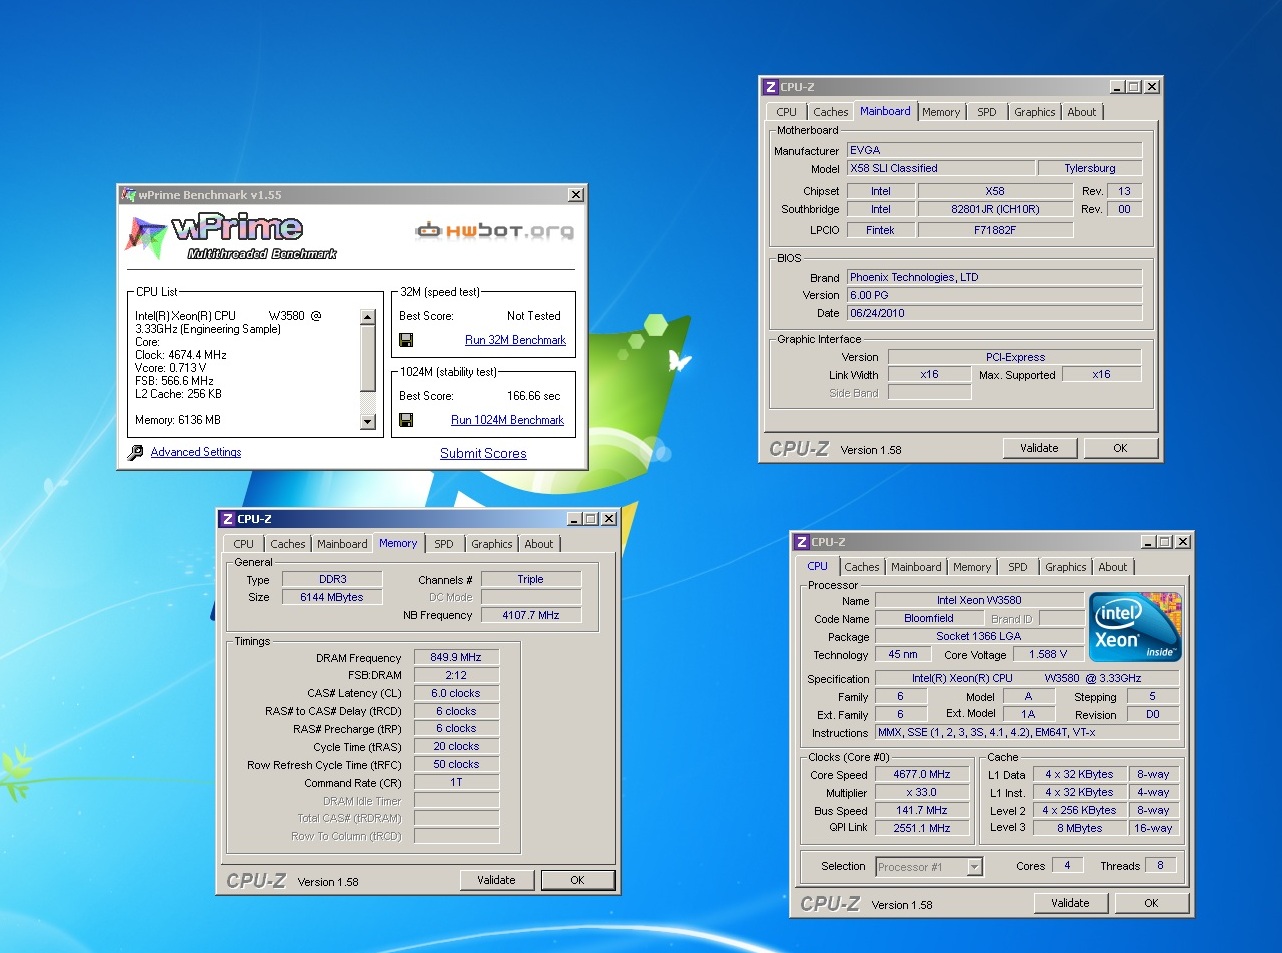1282x953 pixels.
Task: Click OK in the Memory CPU-Z window
Action: [577, 880]
